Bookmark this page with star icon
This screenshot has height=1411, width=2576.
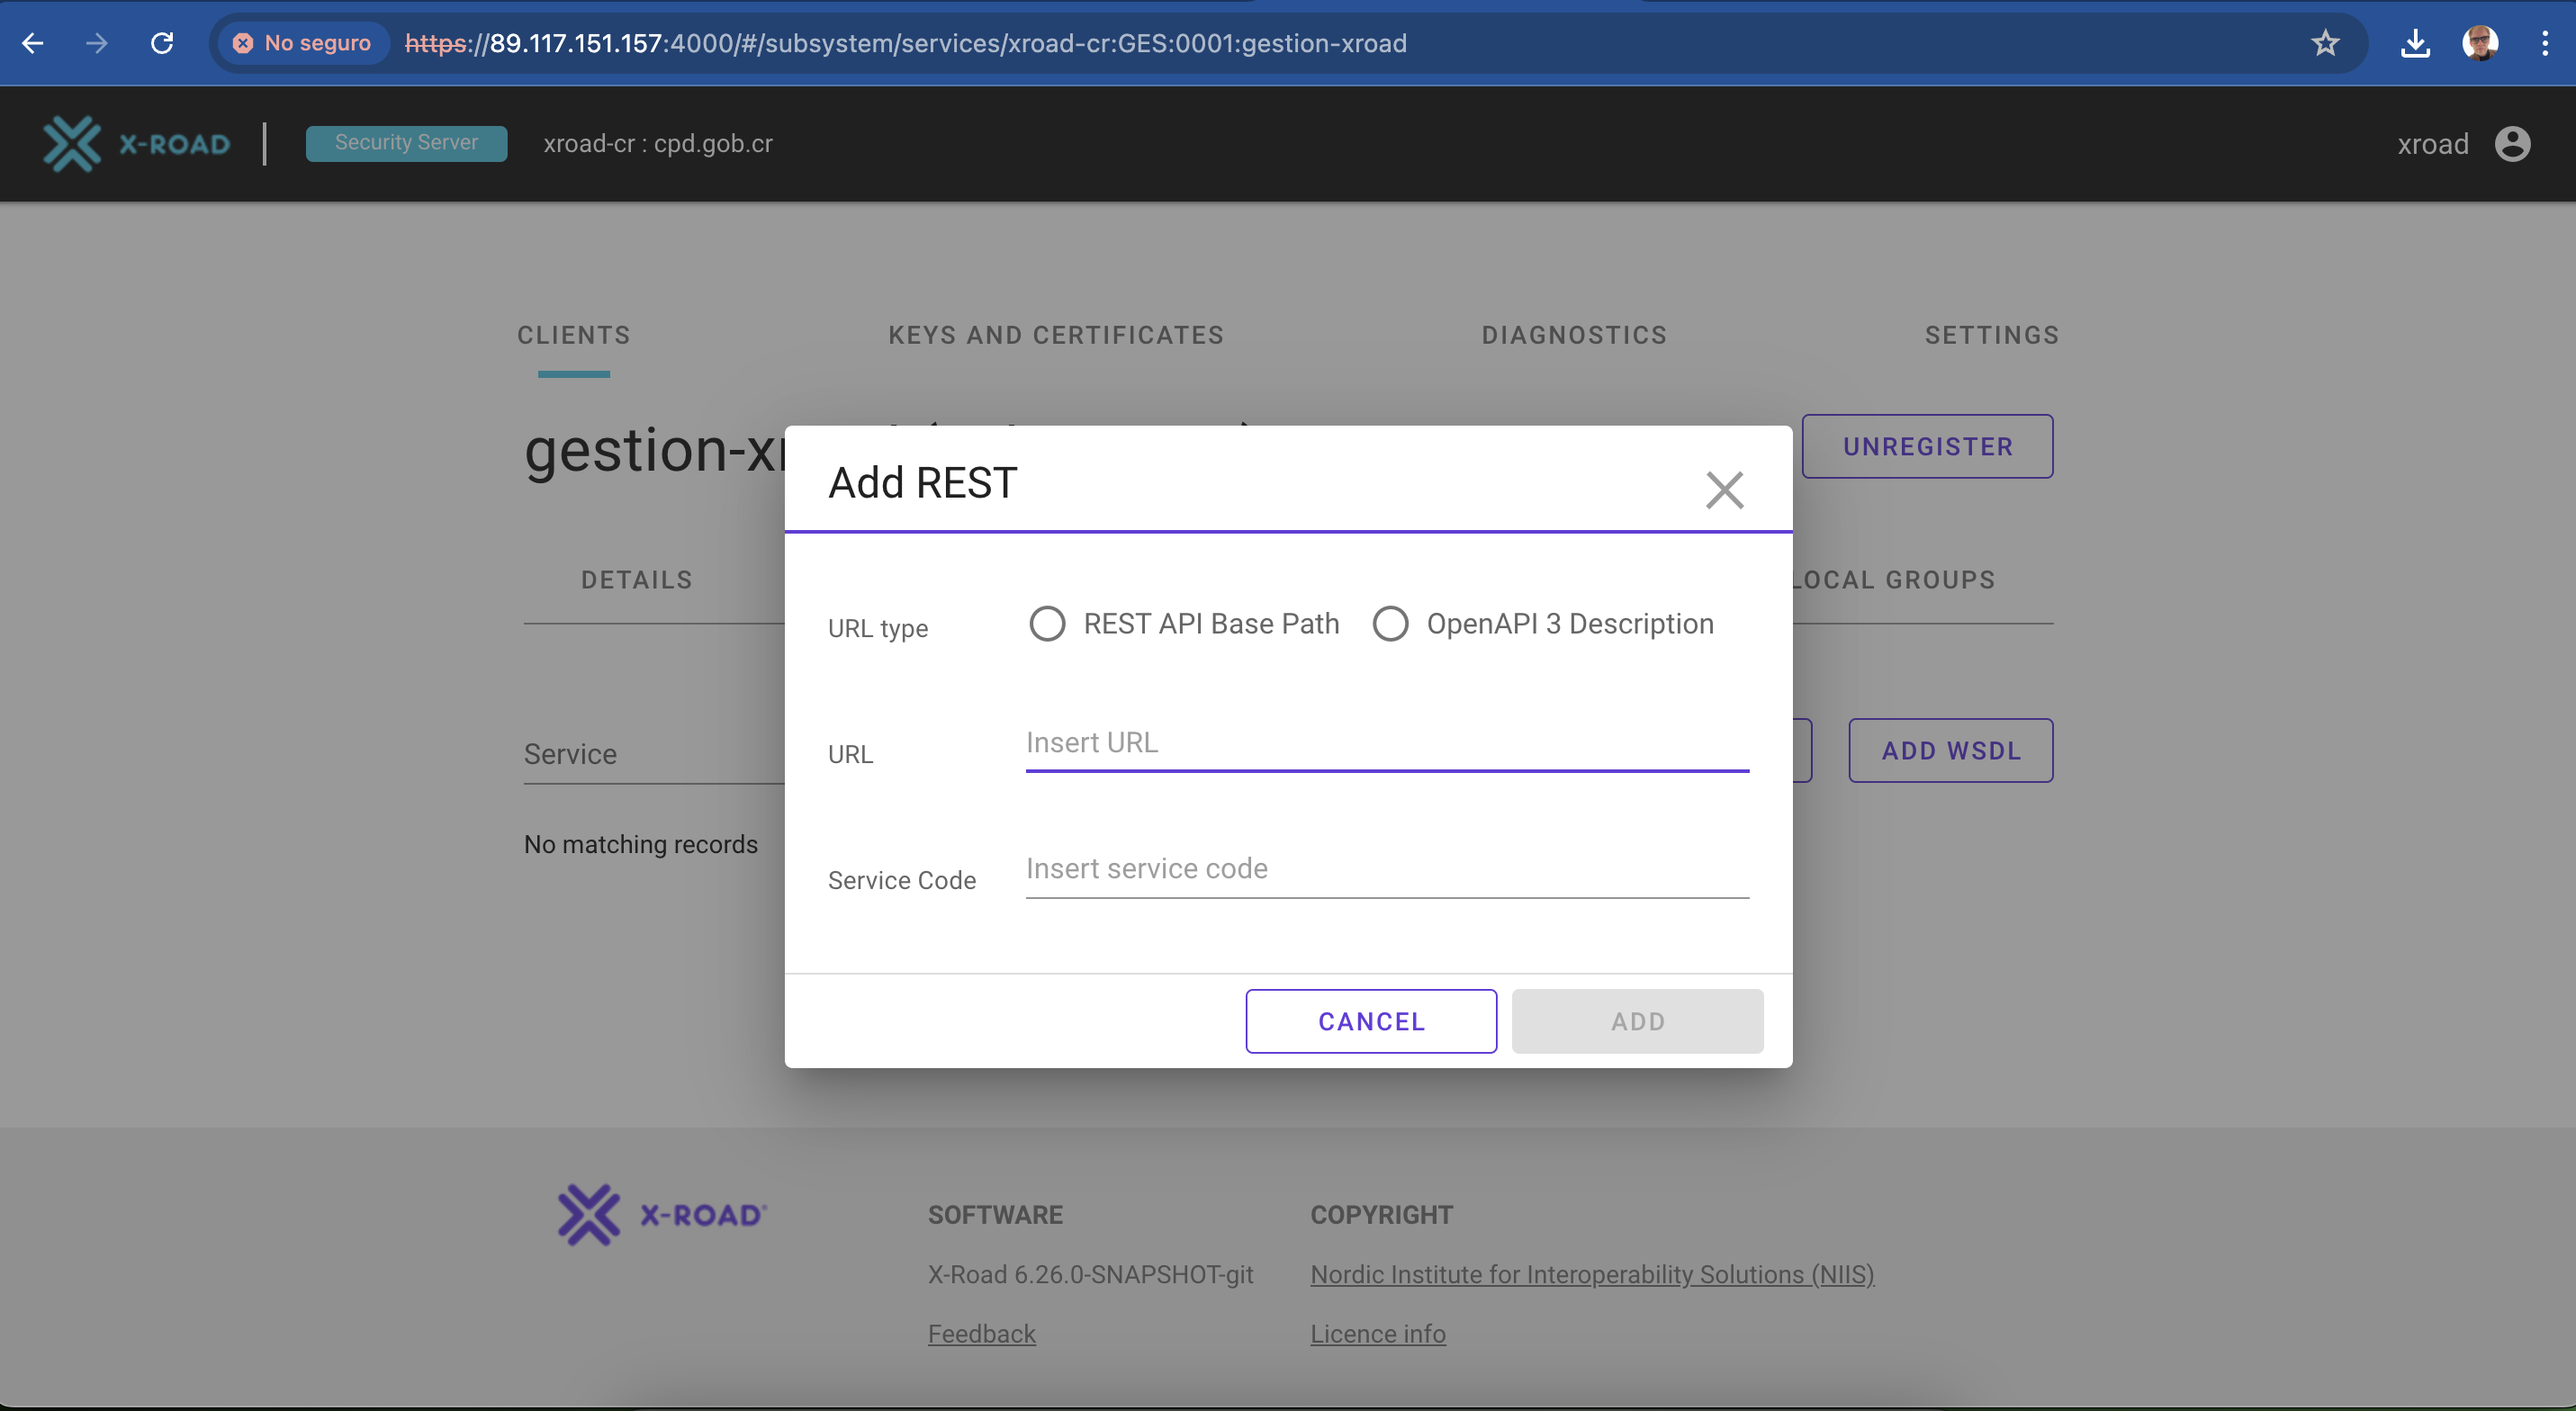click(2325, 43)
